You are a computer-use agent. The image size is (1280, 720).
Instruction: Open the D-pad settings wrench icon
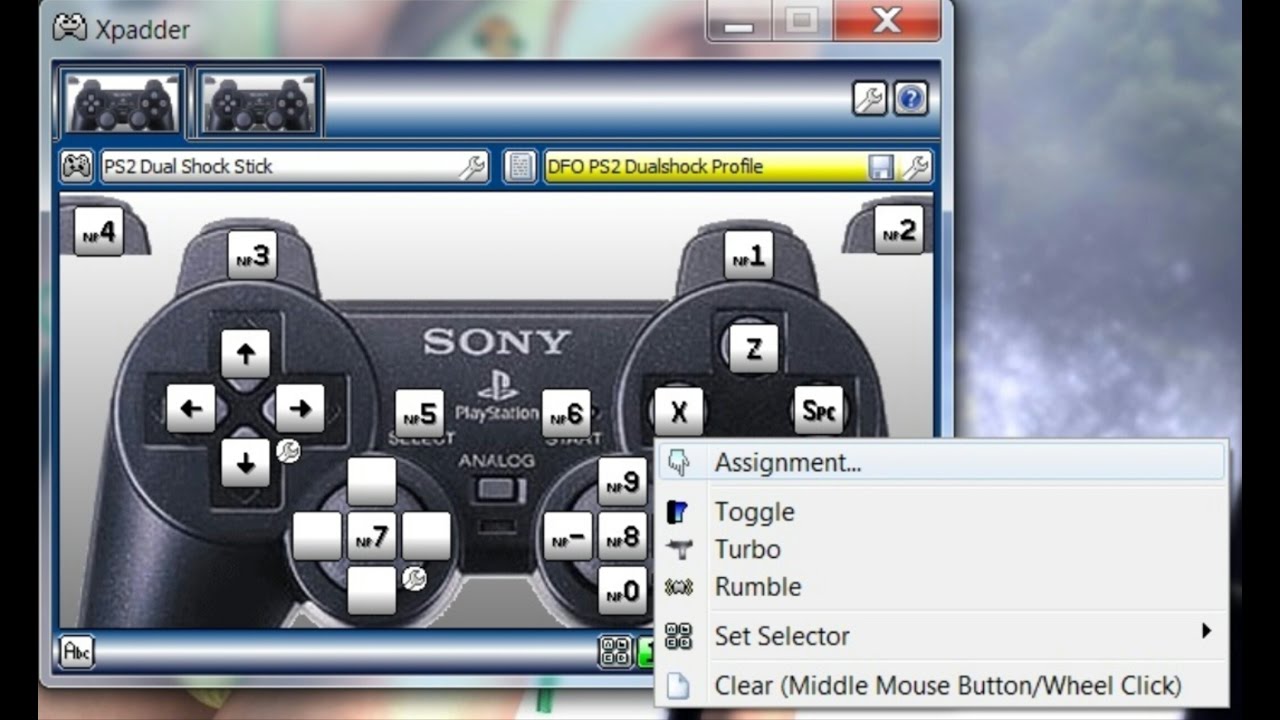pos(287,451)
